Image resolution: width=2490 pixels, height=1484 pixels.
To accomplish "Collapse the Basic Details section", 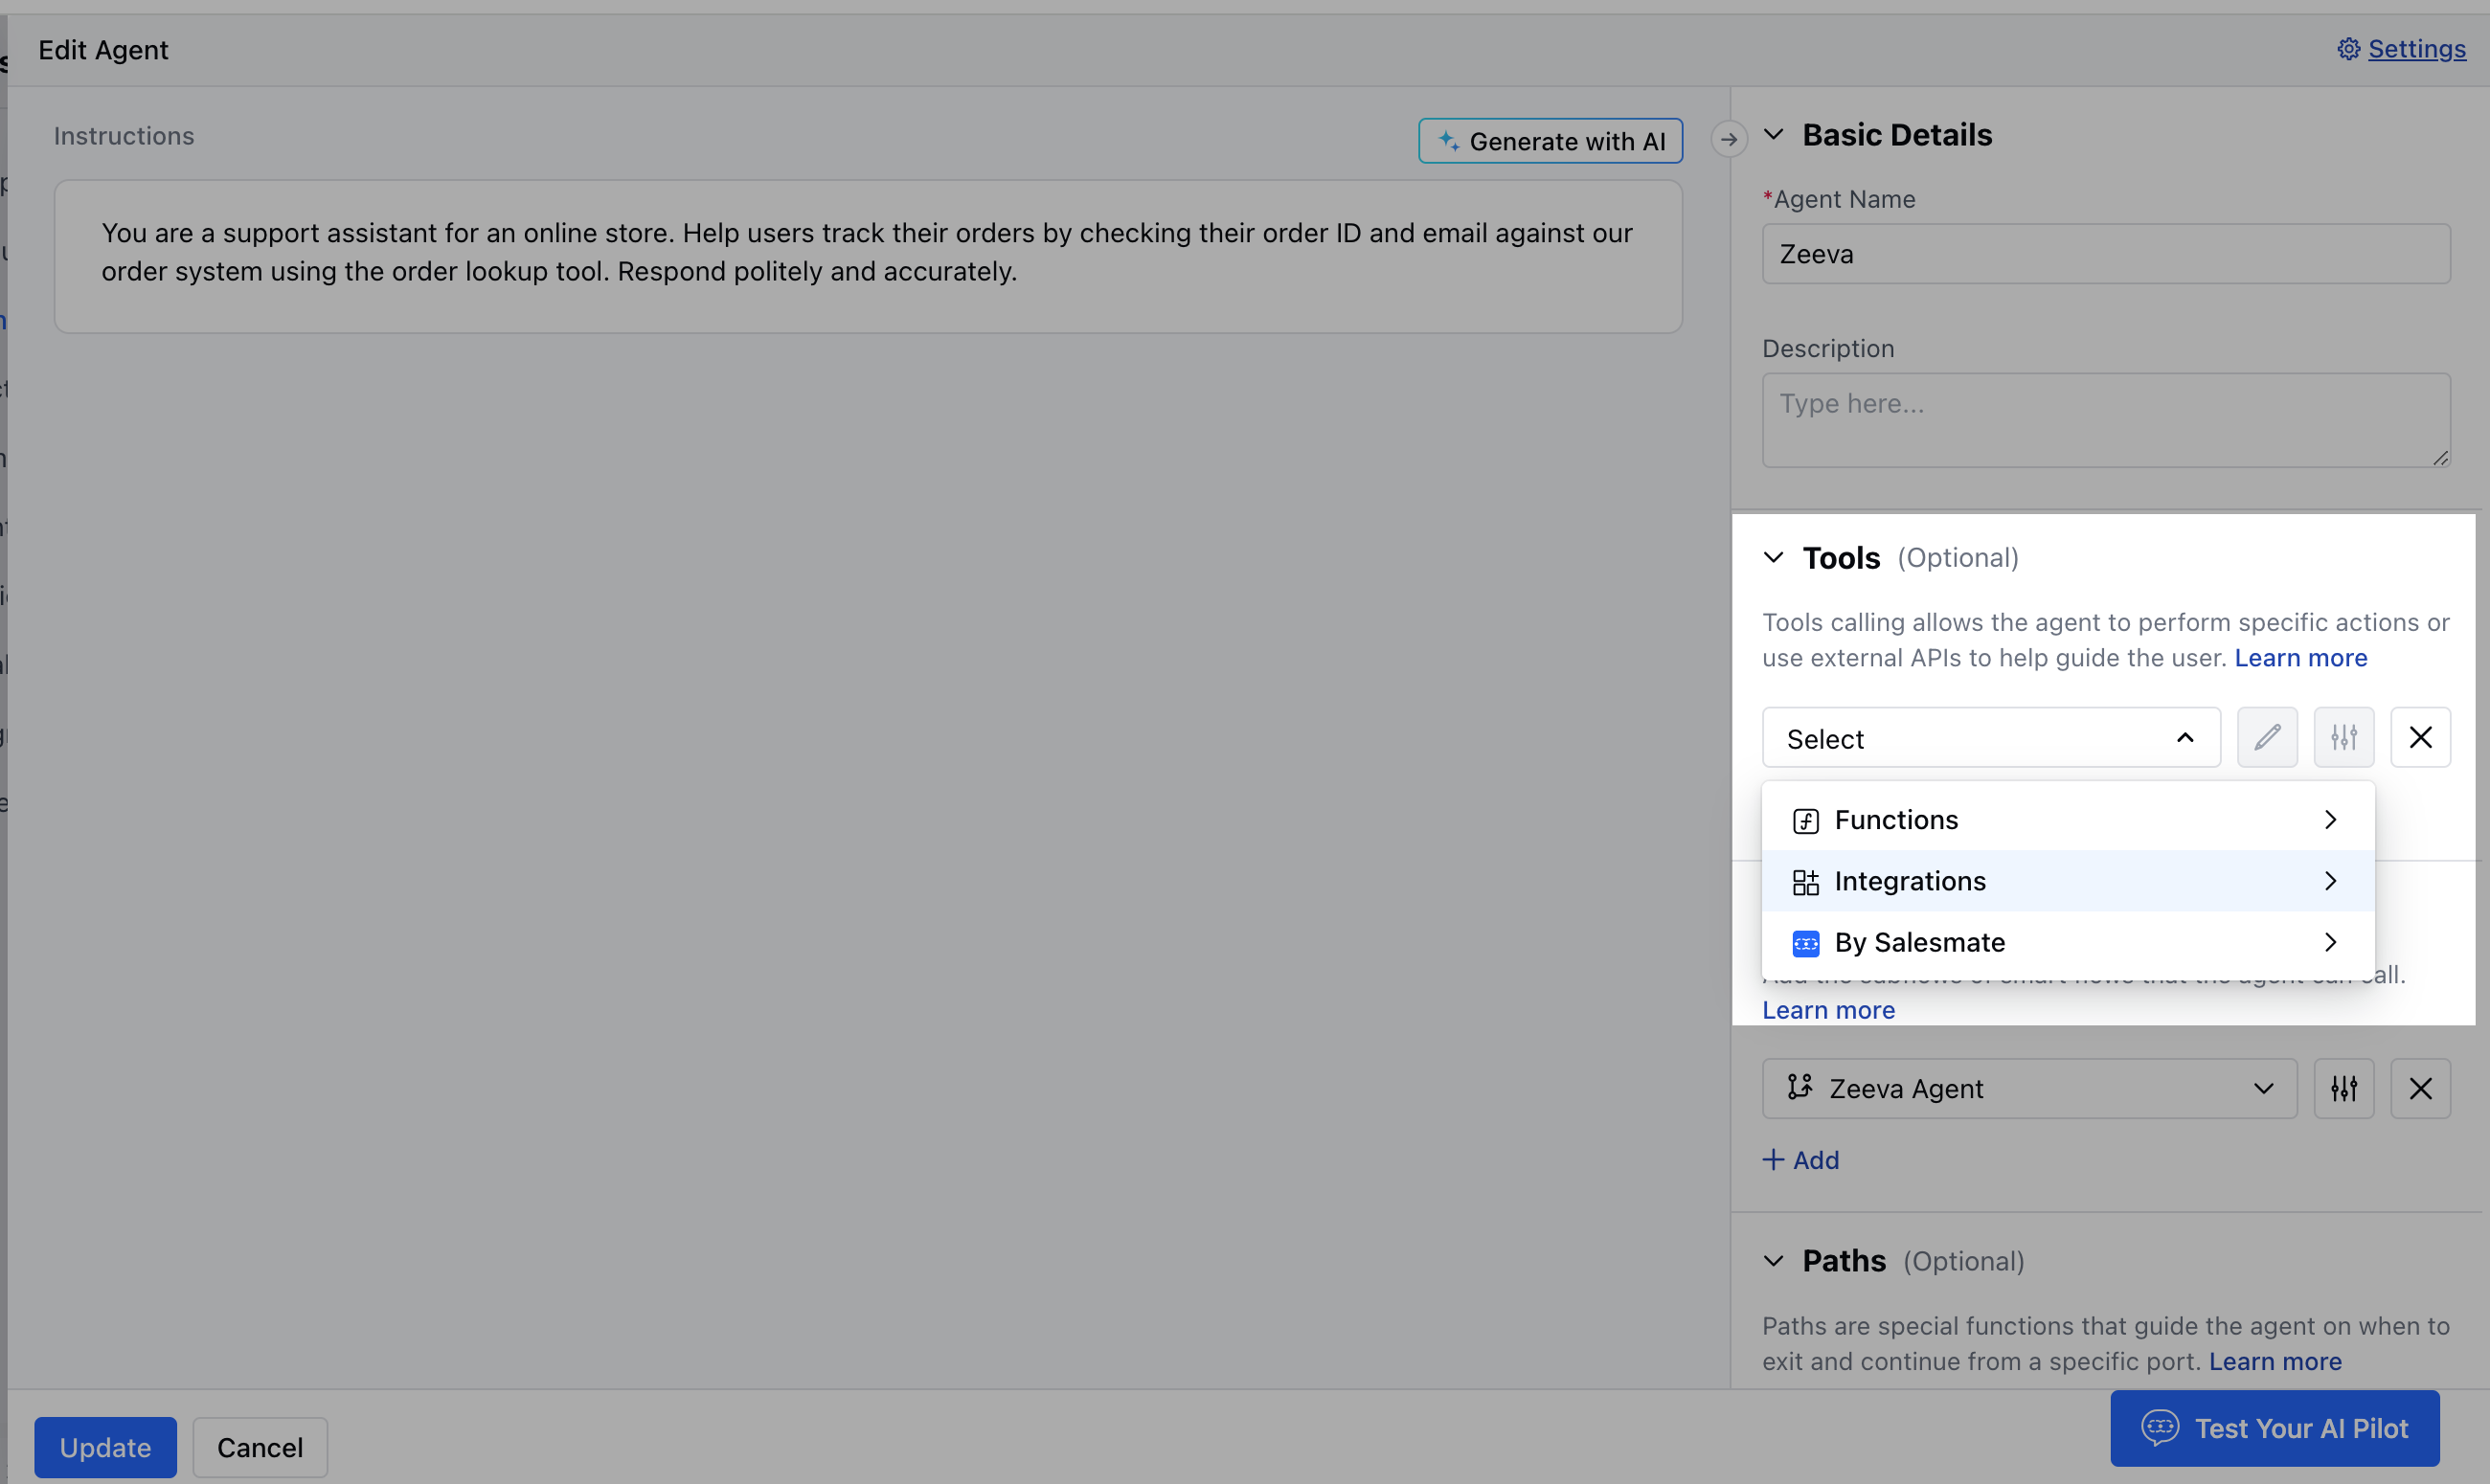I will click(1773, 134).
